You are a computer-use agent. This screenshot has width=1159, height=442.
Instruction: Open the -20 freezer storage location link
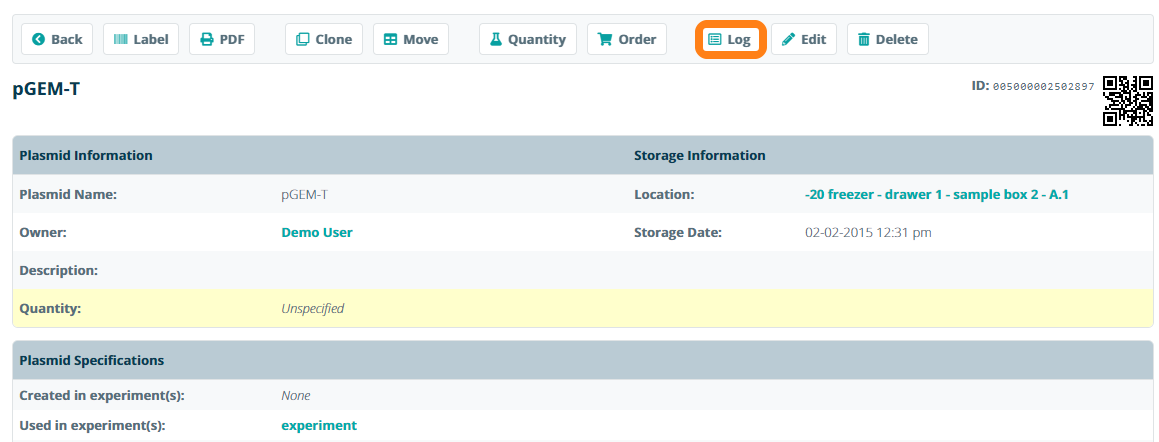(936, 194)
